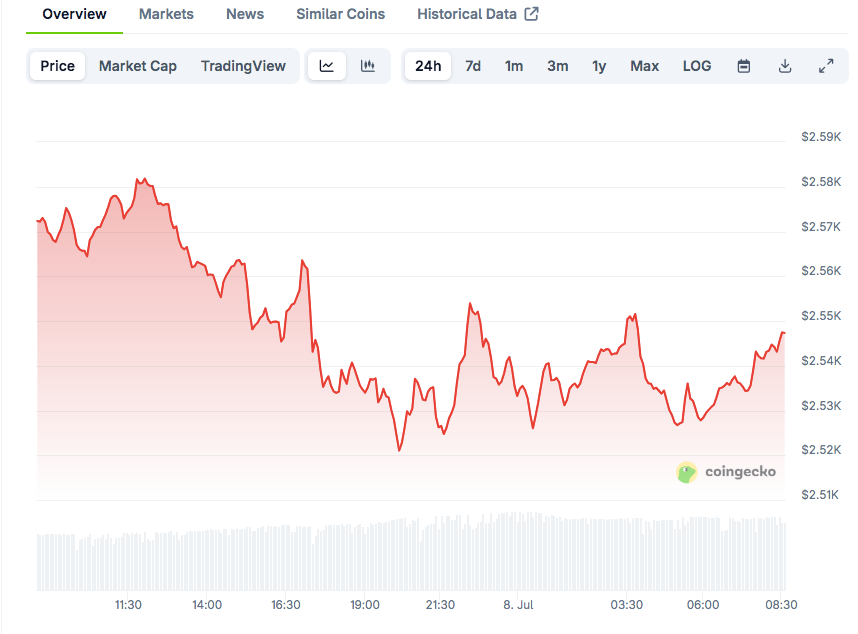The height and width of the screenshot is (634, 858).
Task: Open the Similar Coins tab
Action: (x=341, y=14)
